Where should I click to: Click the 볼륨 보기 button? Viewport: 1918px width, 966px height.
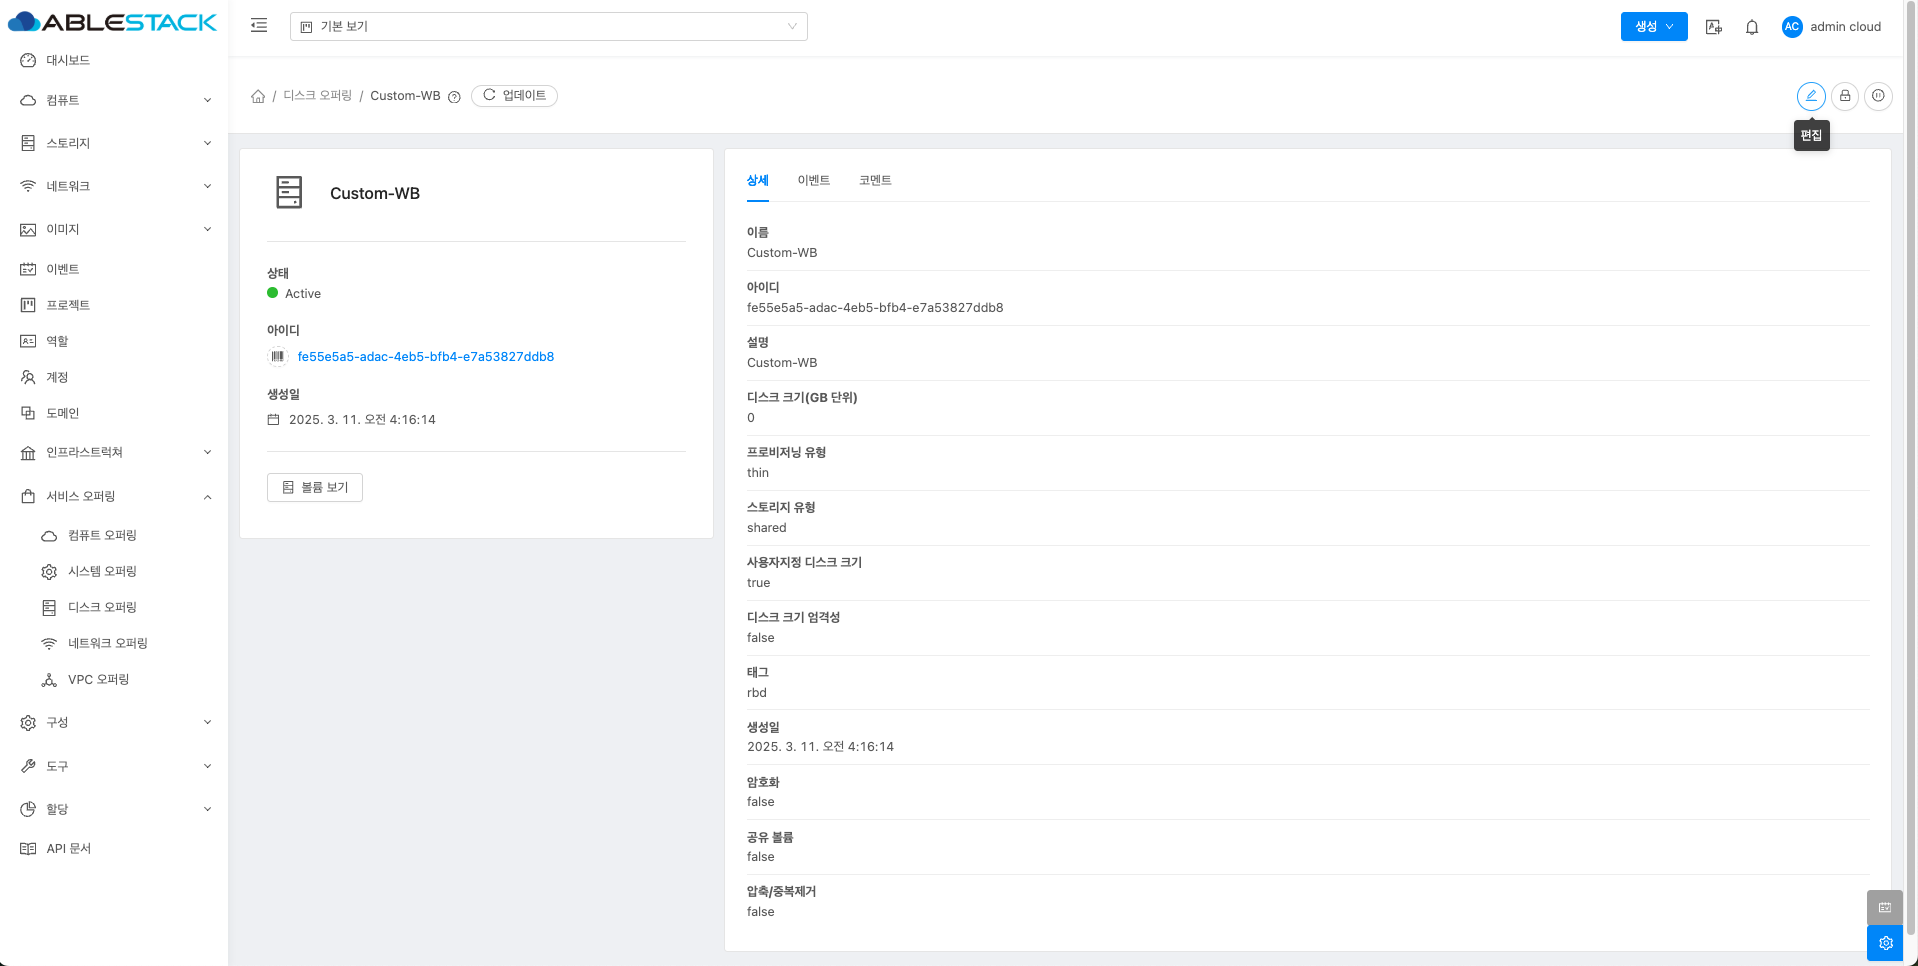click(315, 487)
